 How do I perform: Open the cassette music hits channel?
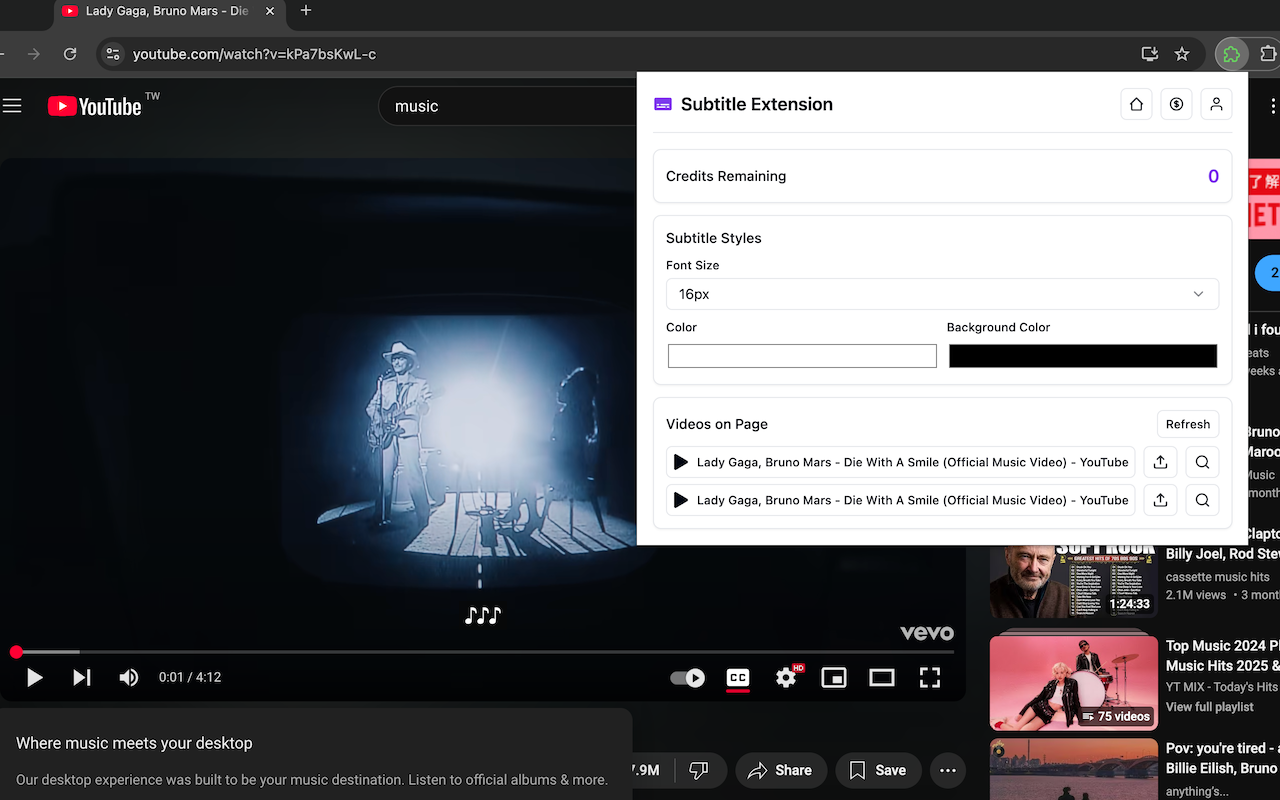[1217, 577]
